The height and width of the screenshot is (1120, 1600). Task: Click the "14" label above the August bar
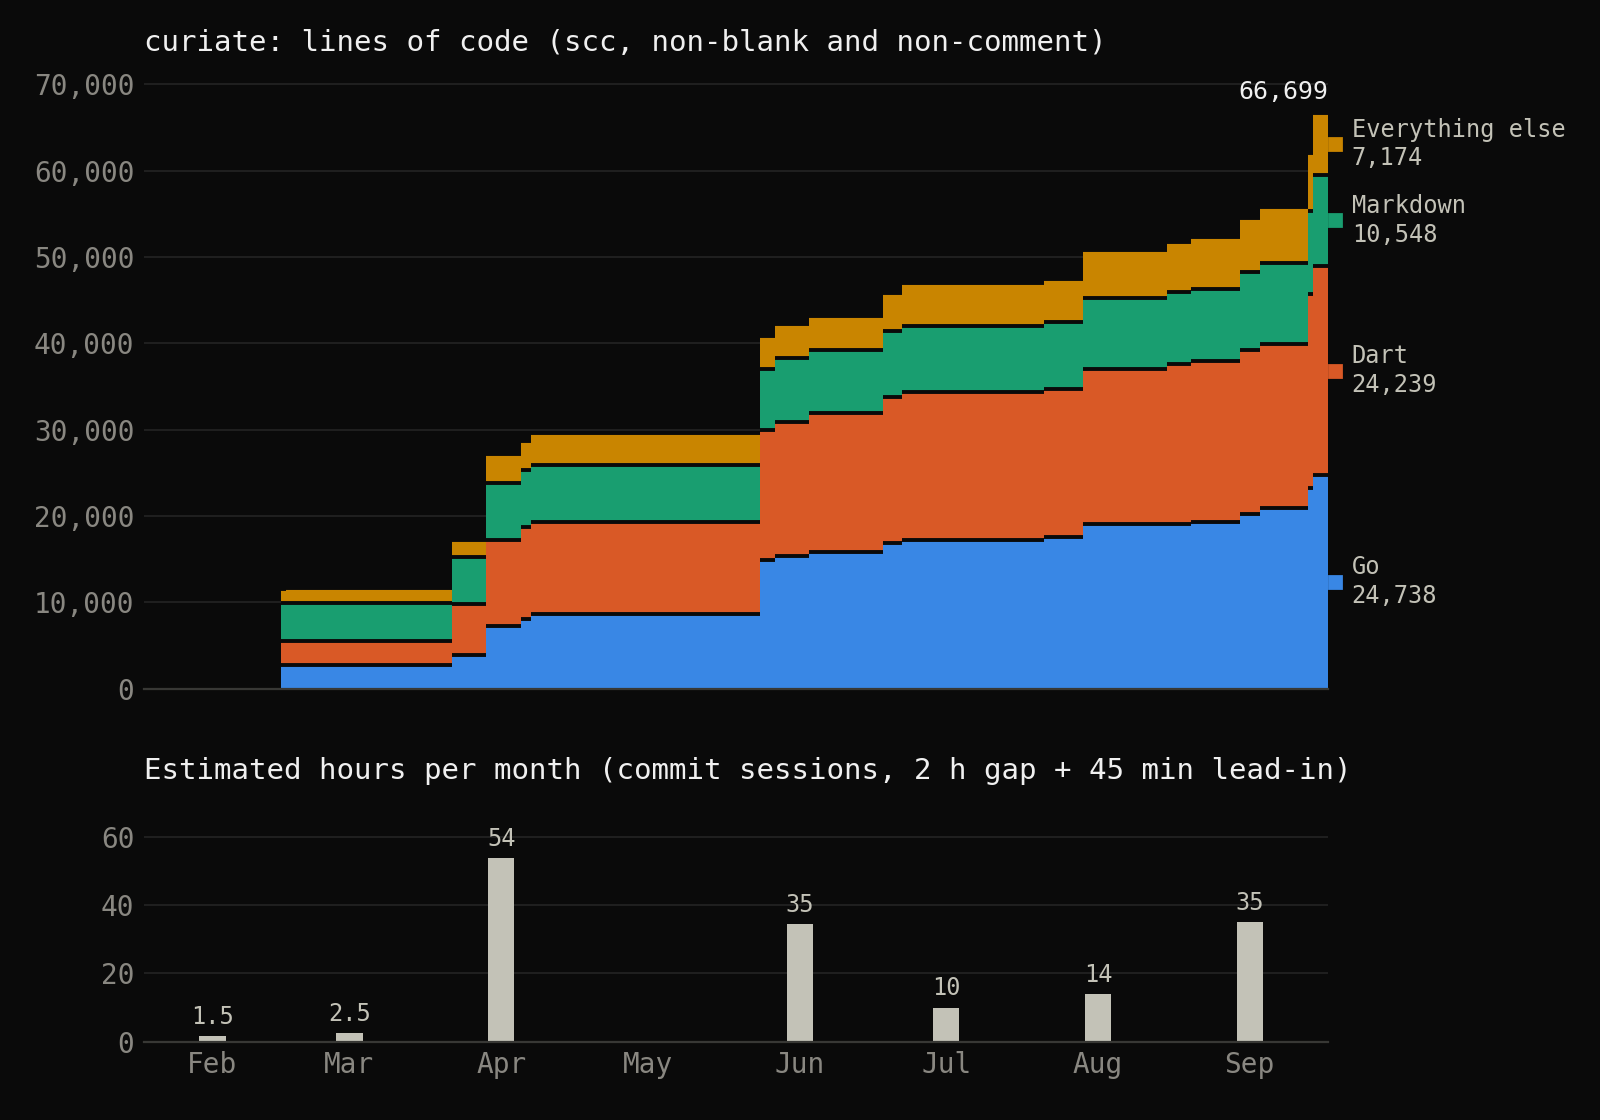[1098, 974]
